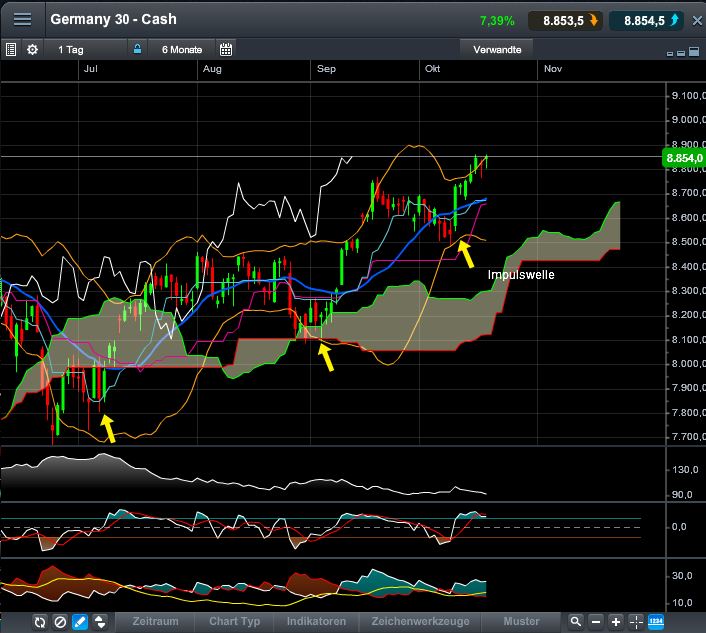This screenshot has width=706, height=633.
Task: Click the 7,39% change value
Action: 497,21
